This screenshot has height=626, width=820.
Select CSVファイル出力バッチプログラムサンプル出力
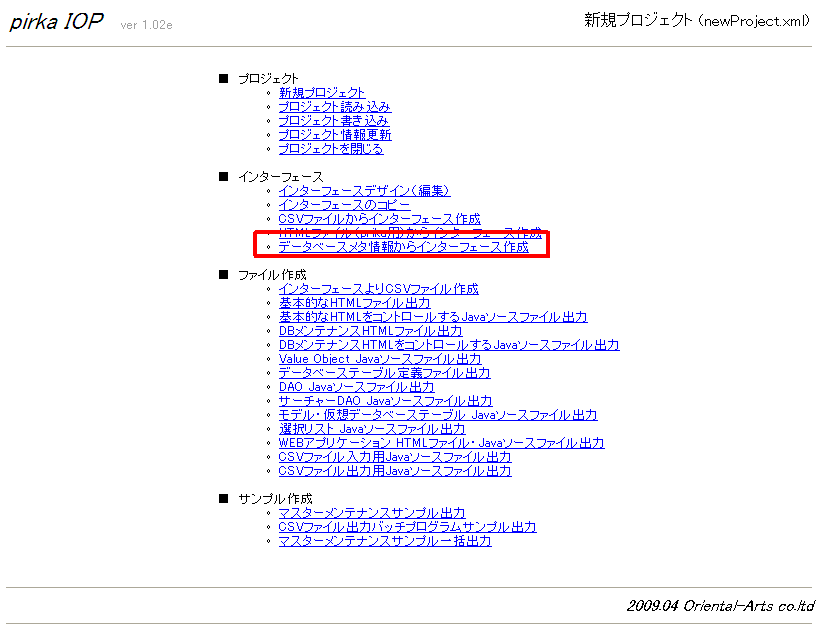(407, 527)
